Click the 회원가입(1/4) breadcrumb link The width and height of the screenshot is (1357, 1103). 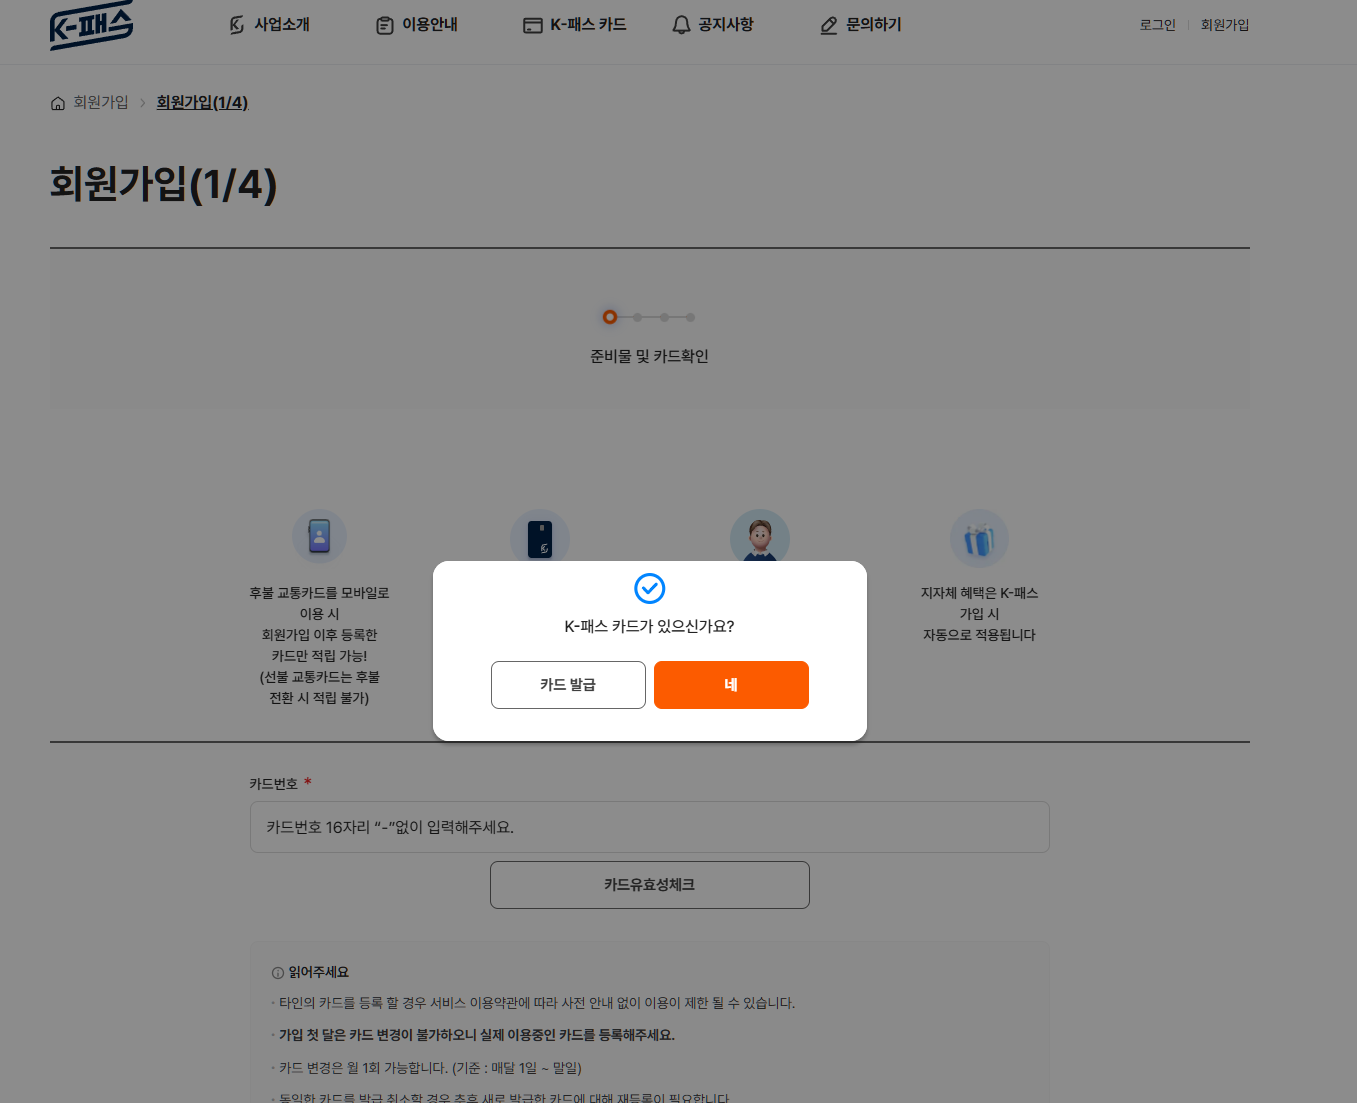click(x=202, y=102)
